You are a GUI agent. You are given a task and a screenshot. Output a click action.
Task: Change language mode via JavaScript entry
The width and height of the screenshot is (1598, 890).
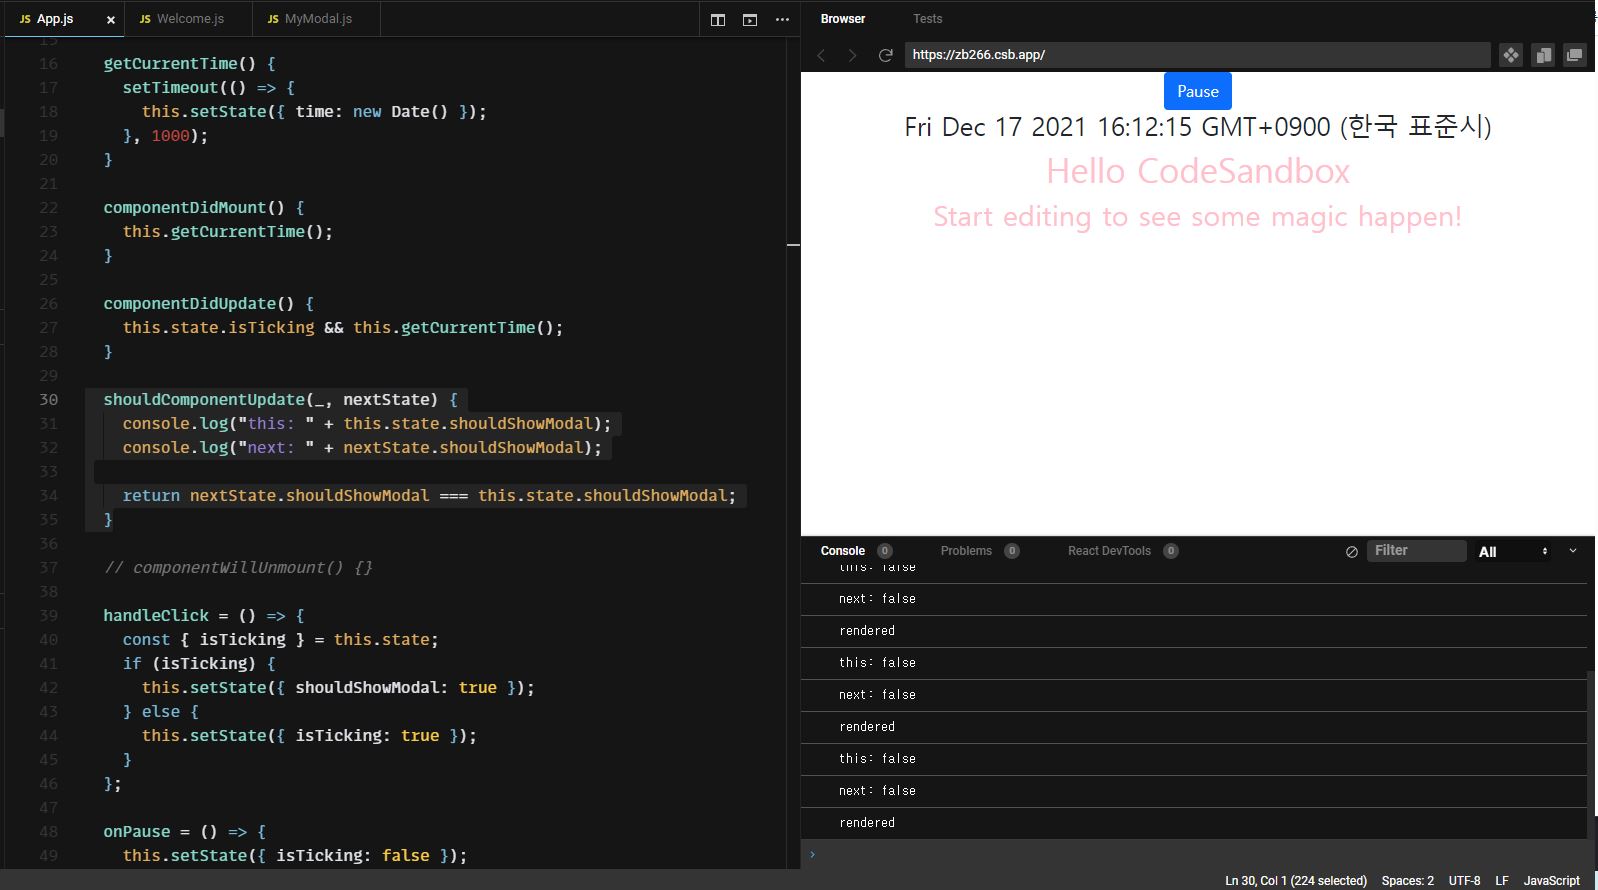click(1551, 880)
